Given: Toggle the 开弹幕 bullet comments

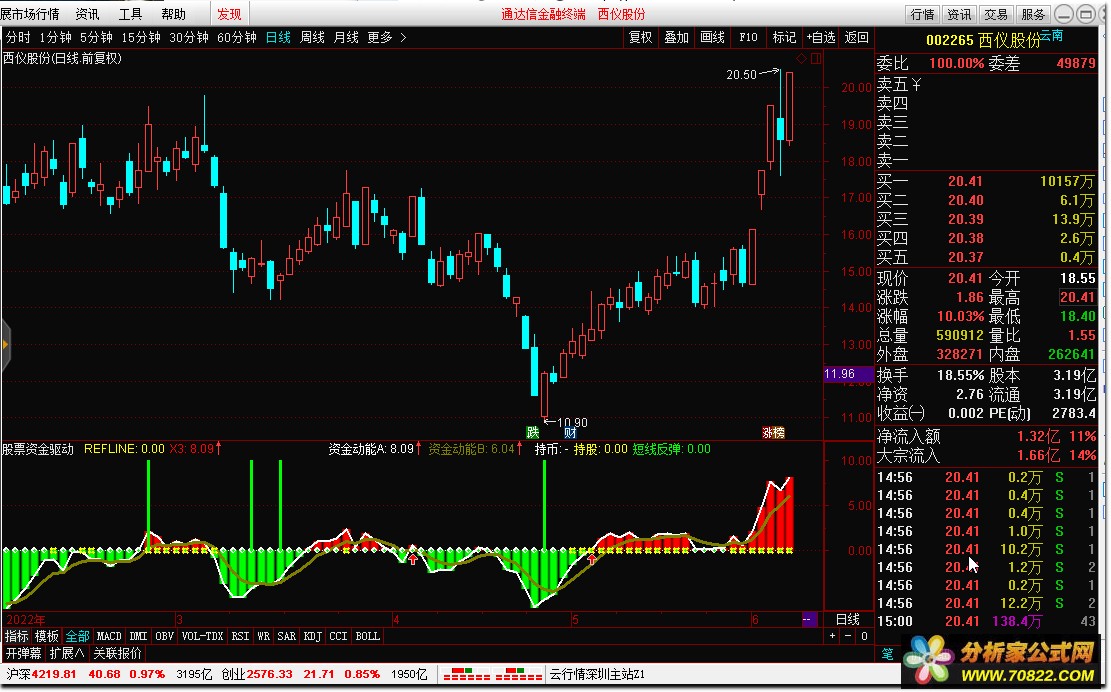Looking at the screenshot, I should [24, 653].
